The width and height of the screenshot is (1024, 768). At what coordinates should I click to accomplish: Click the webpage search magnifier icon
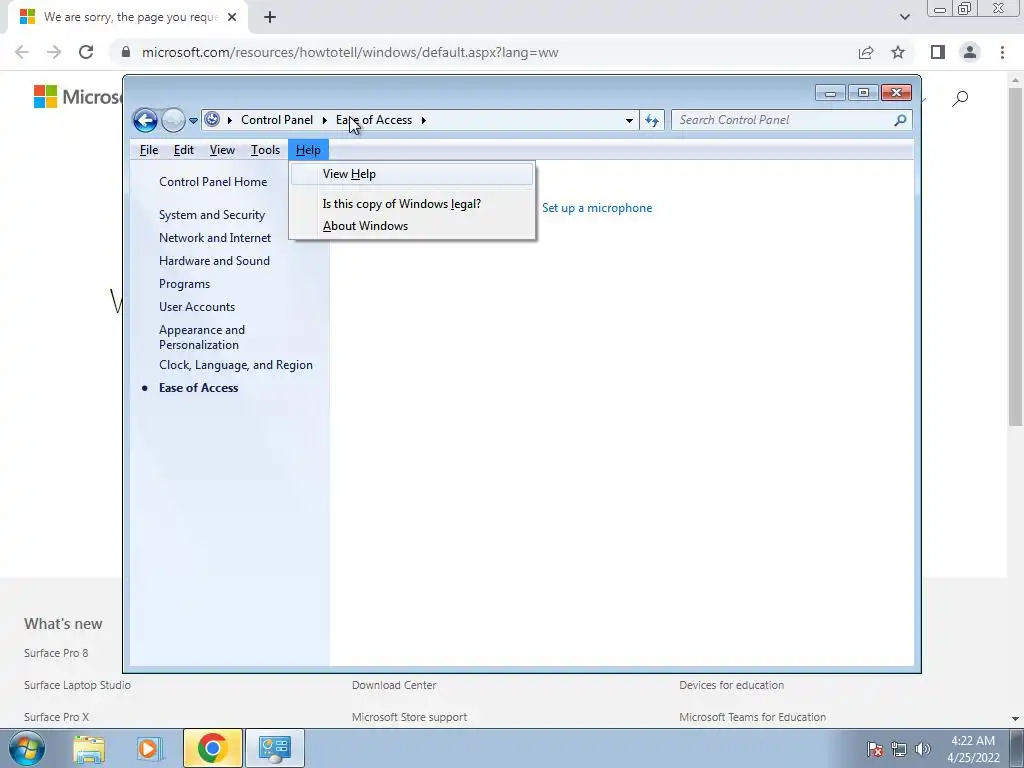[x=960, y=99]
